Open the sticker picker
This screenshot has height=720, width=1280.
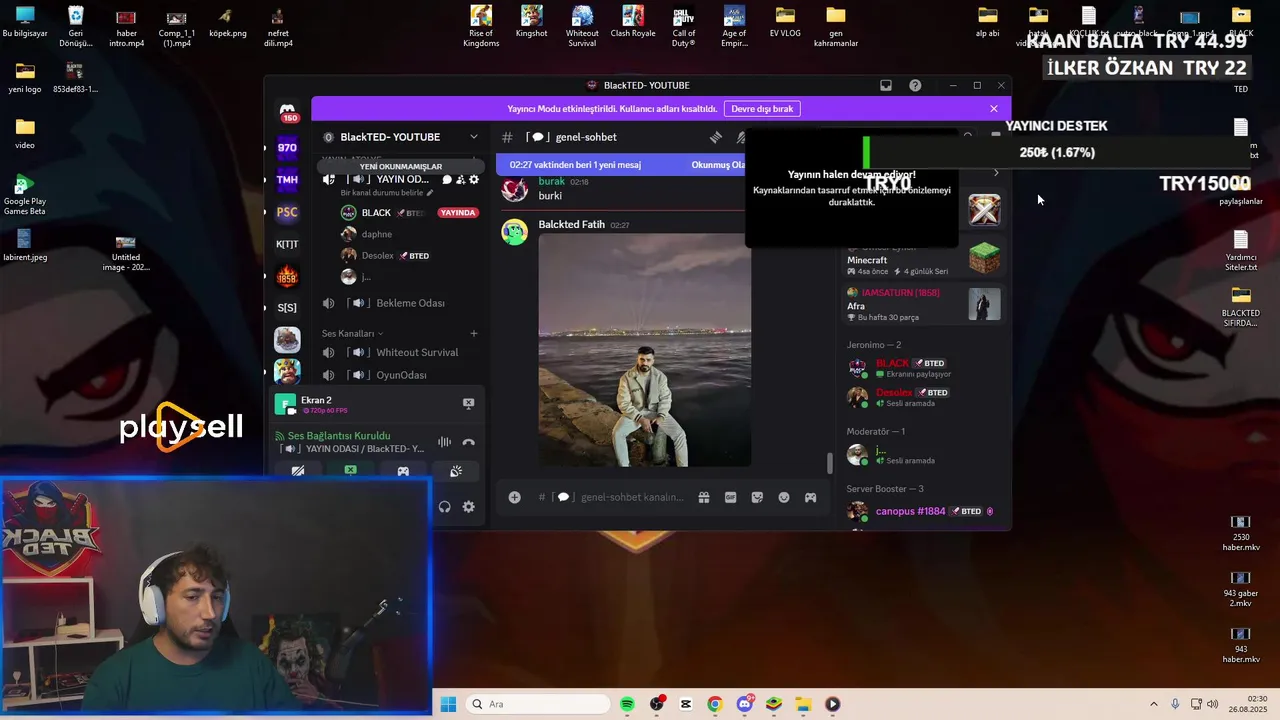click(757, 497)
